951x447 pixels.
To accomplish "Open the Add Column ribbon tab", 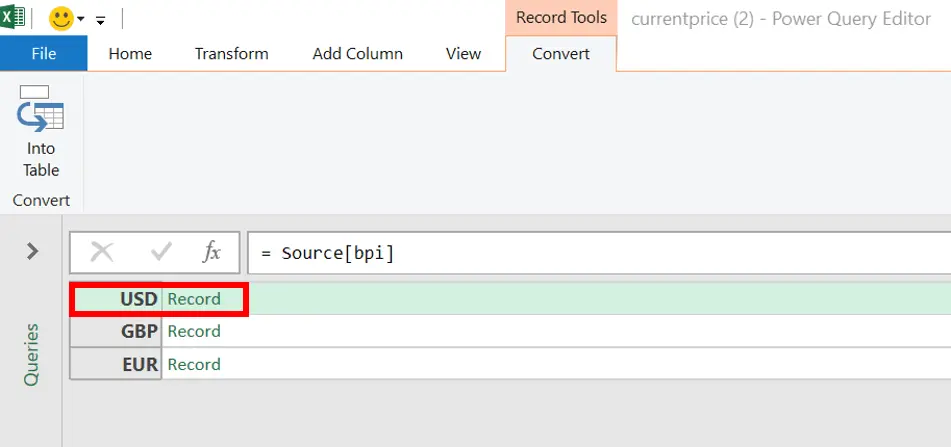I will pyautogui.click(x=357, y=53).
